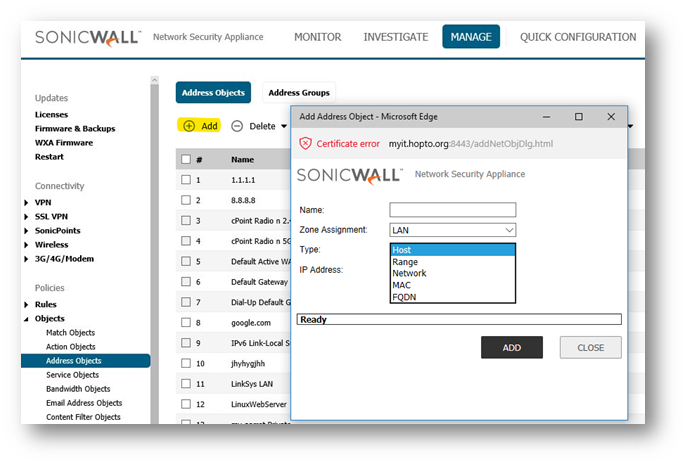Open Match Objects in sidebar
The height and width of the screenshot is (466, 687).
coord(71,333)
